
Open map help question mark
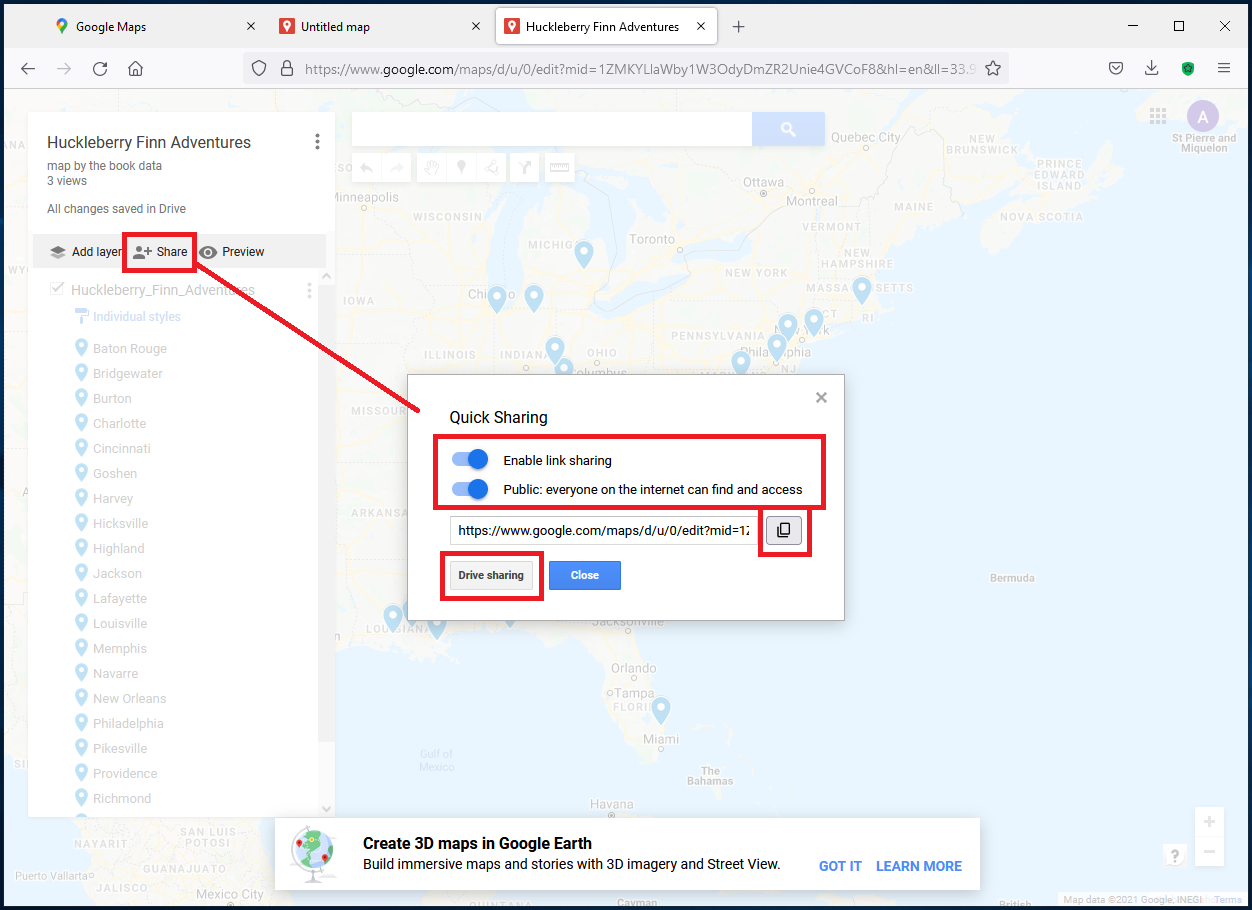click(x=1175, y=855)
